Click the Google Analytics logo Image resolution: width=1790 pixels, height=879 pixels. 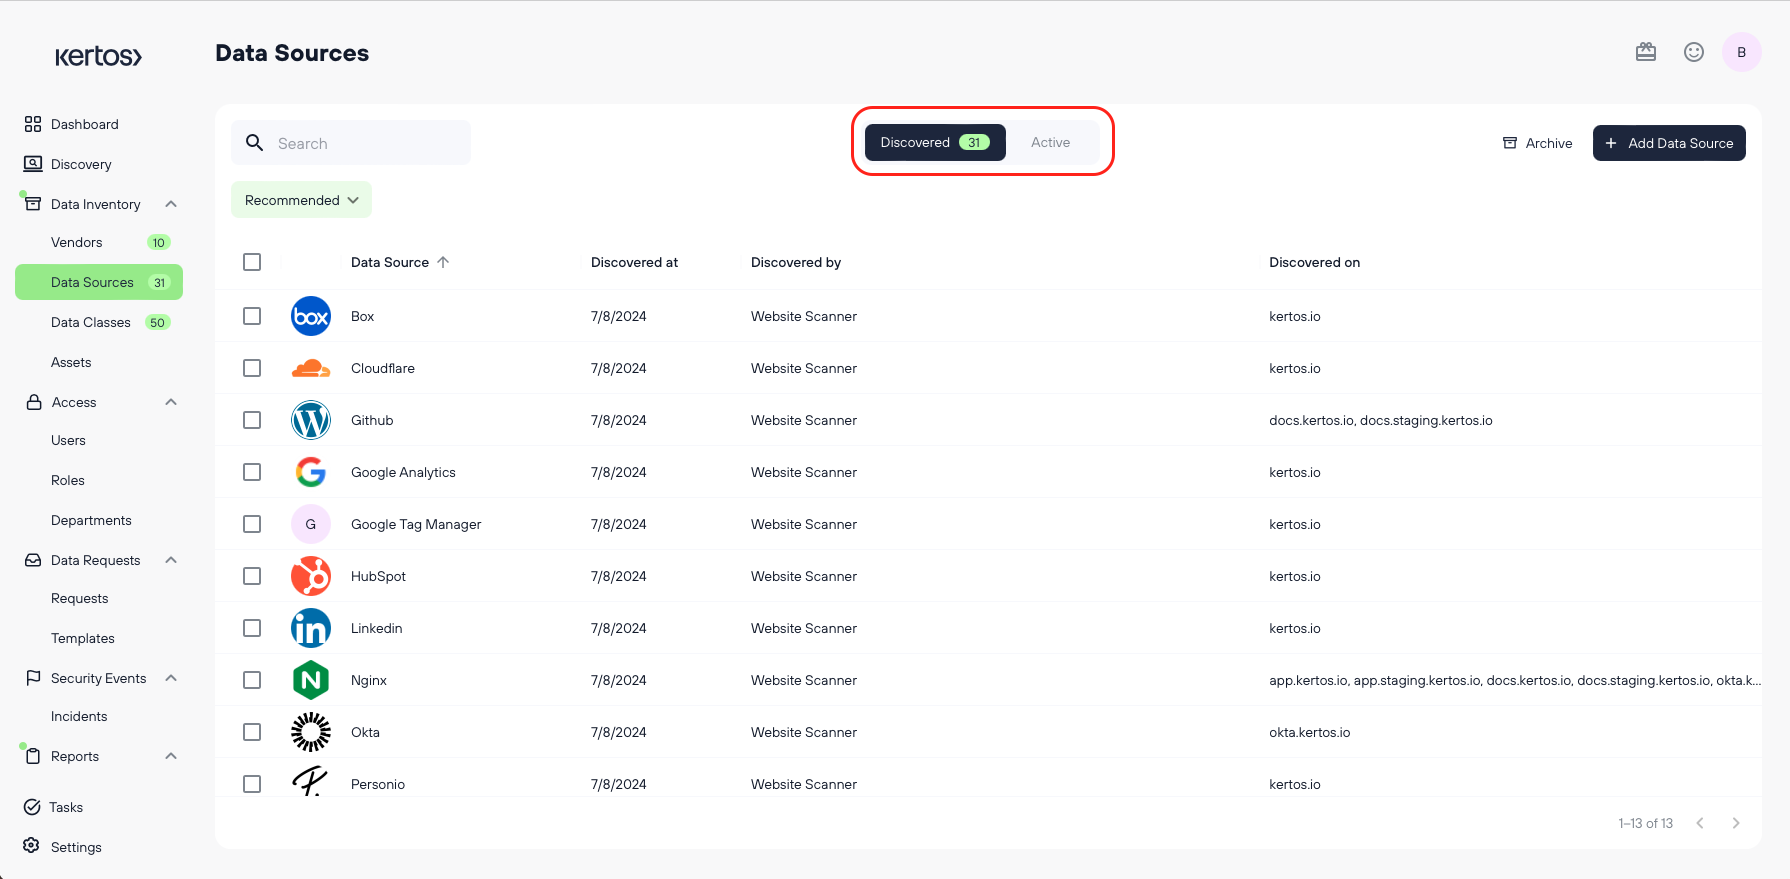click(311, 472)
